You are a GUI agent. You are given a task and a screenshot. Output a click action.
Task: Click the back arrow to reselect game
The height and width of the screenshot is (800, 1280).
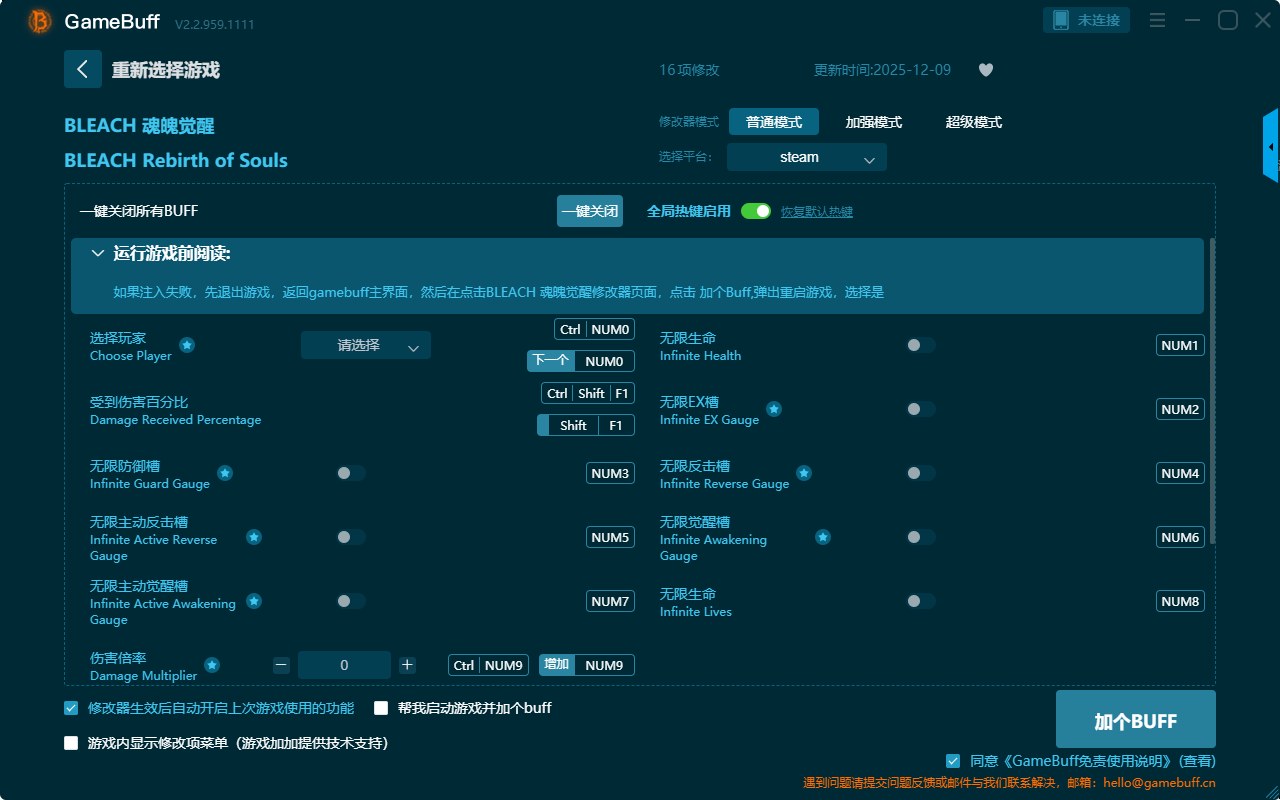(83, 69)
